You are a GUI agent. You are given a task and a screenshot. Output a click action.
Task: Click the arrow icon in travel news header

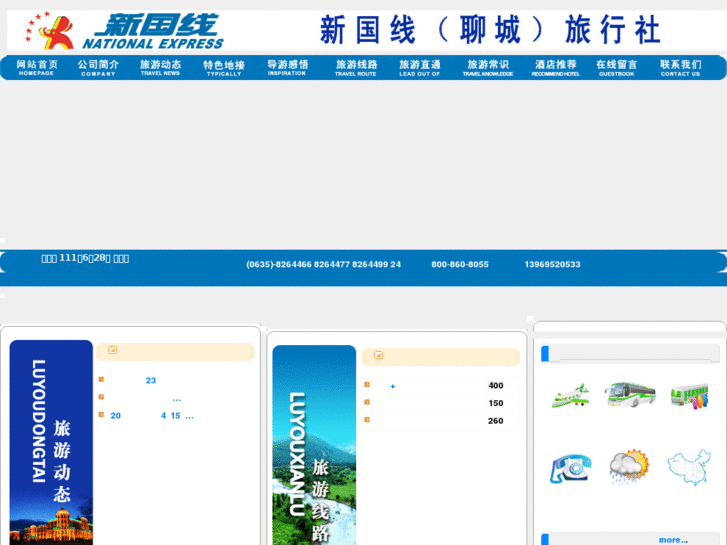pyautogui.click(x=112, y=350)
